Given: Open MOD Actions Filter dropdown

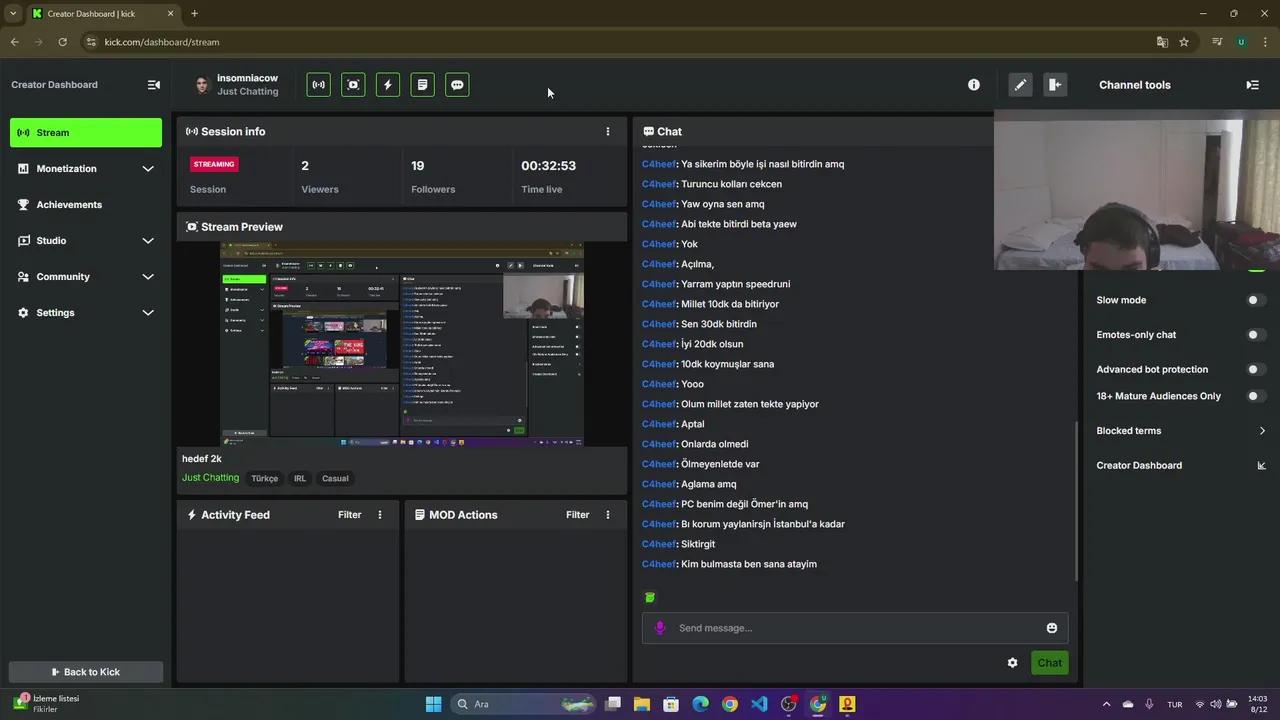Looking at the screenshot, I should [x=577, y=515].
